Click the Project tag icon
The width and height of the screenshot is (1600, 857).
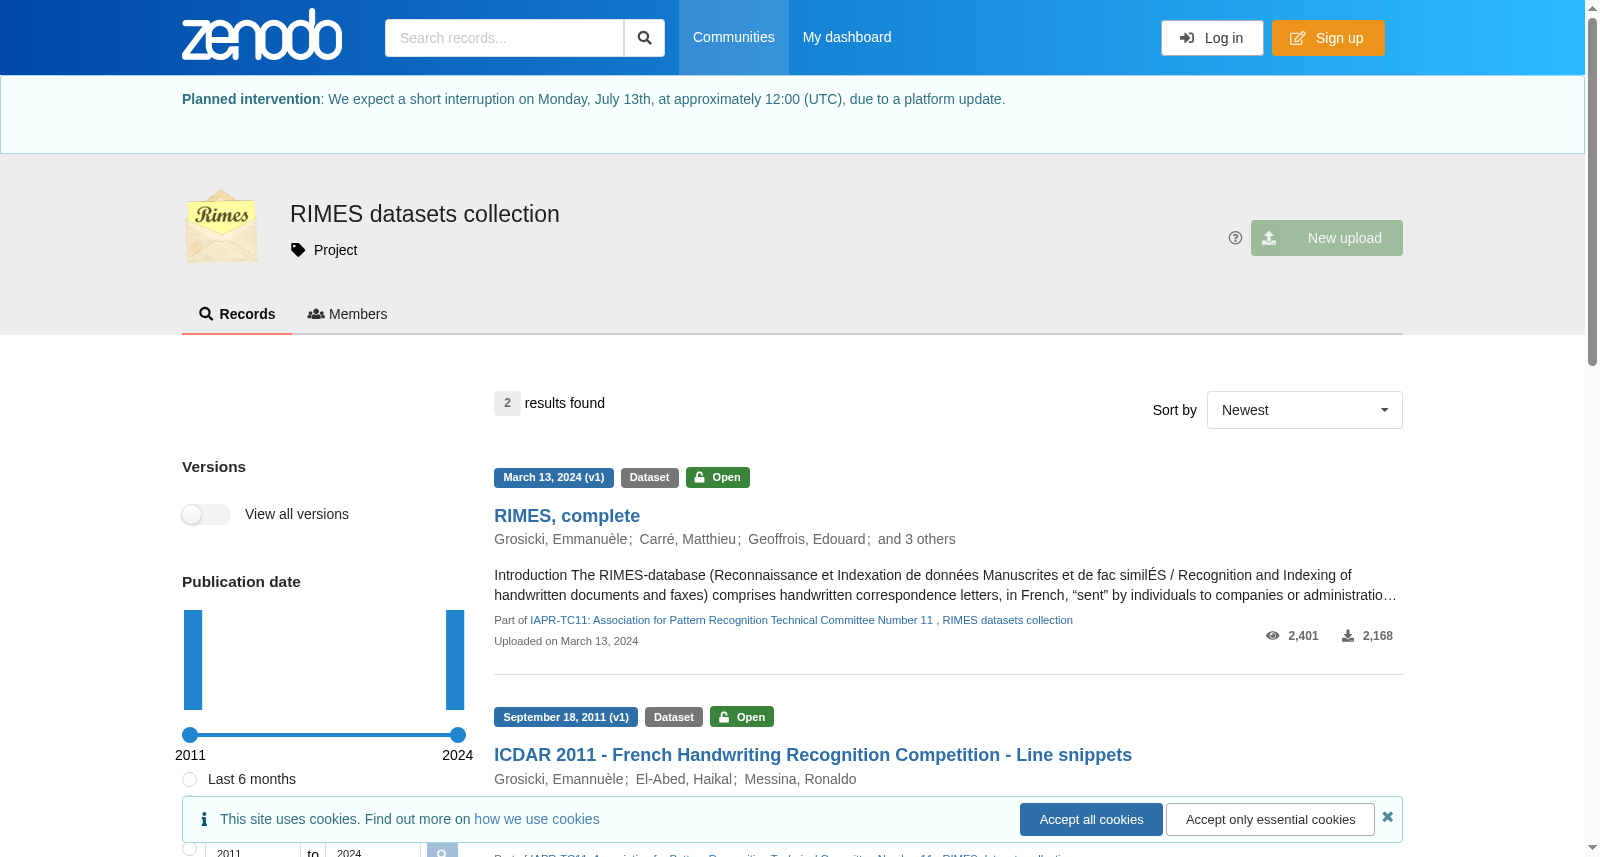[298, 250]
